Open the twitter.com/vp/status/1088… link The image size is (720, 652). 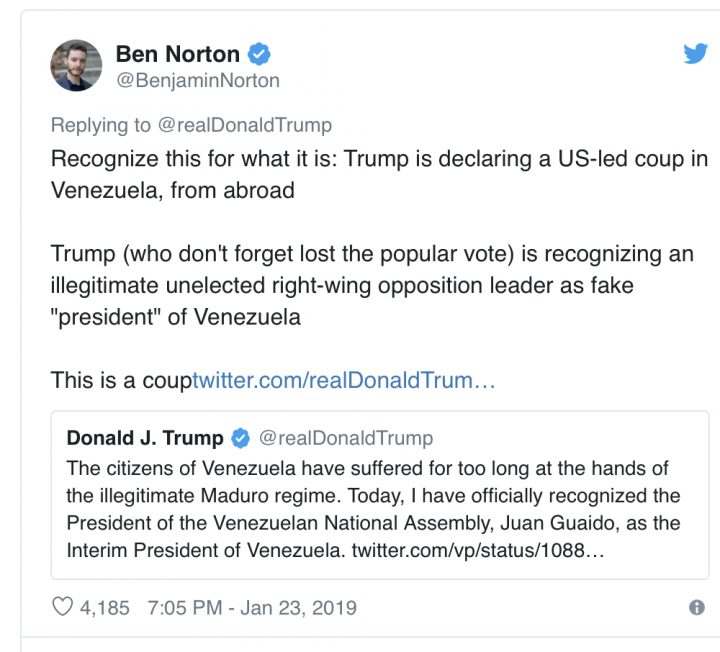pyautogui.click(x=479, y=550)
